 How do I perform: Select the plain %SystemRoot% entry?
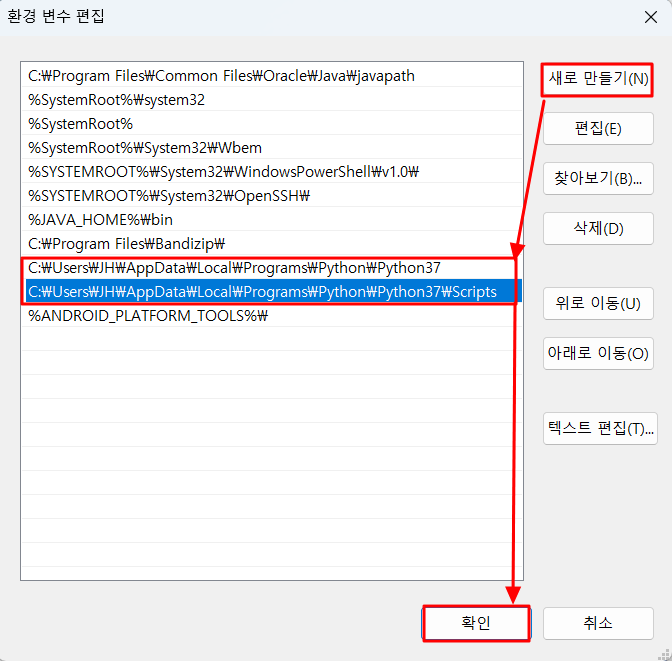coord(272,124)
